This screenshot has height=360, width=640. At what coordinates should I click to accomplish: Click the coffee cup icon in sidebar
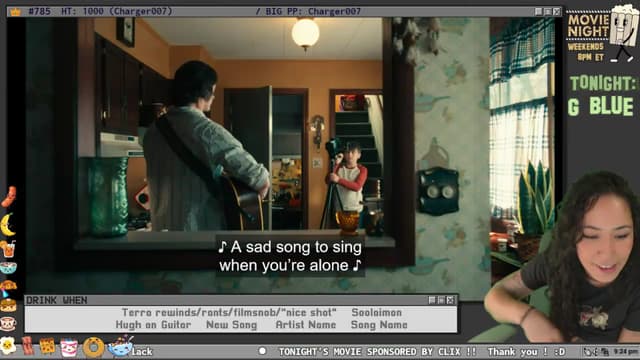8,324
